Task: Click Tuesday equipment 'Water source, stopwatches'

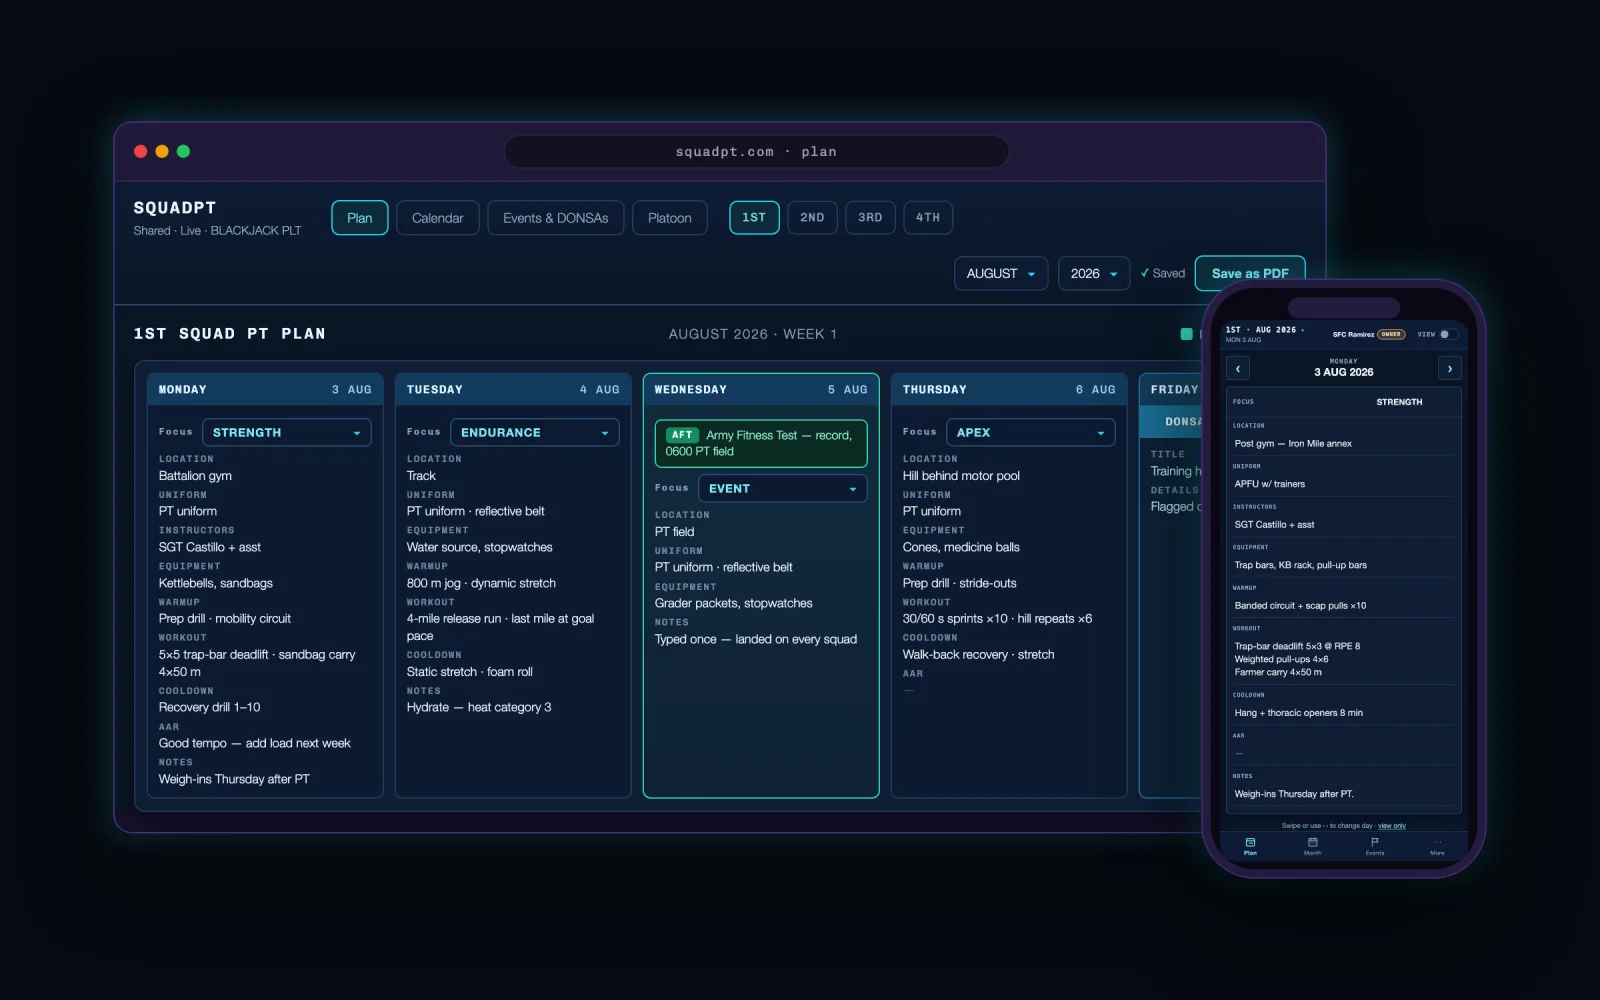Action: point(480,547)
